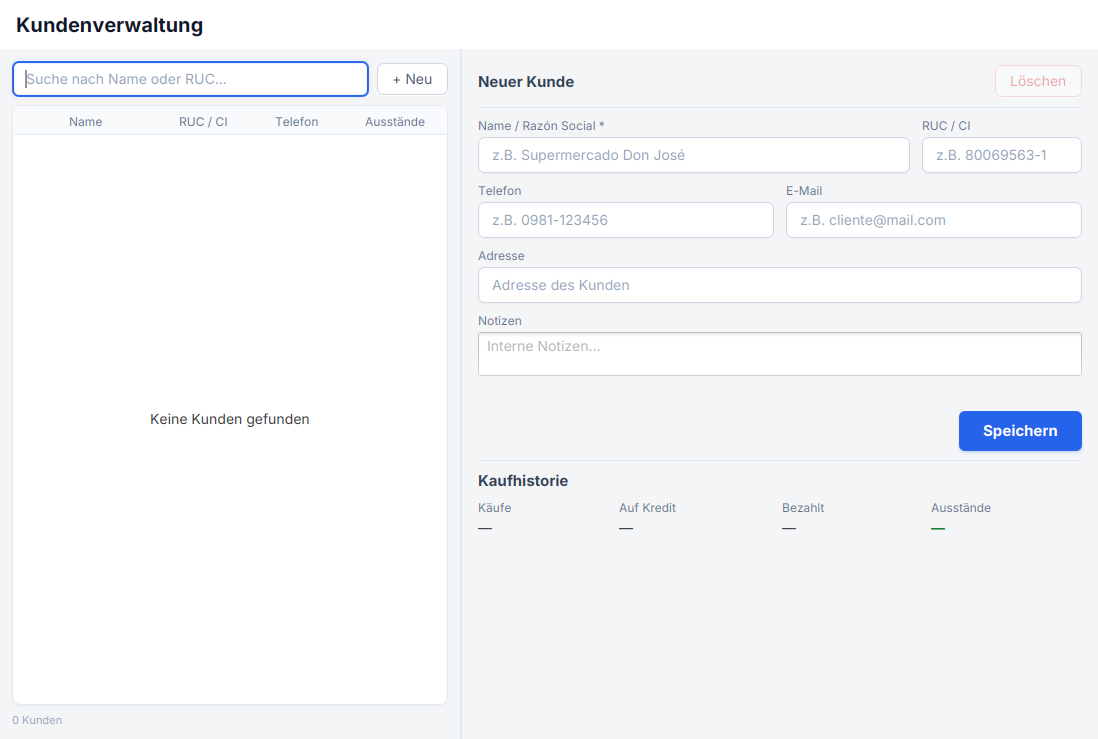1098x739 pixels.
Task: Click the RUC / CI field in the form
Action: (x=1001, y=155)
